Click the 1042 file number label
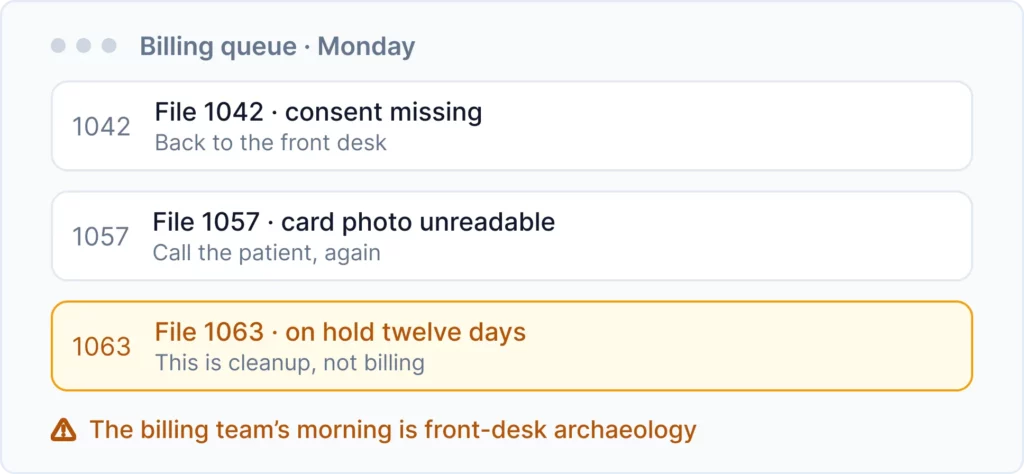Screen dimensions: 1024x474 (x=101, y=127)
